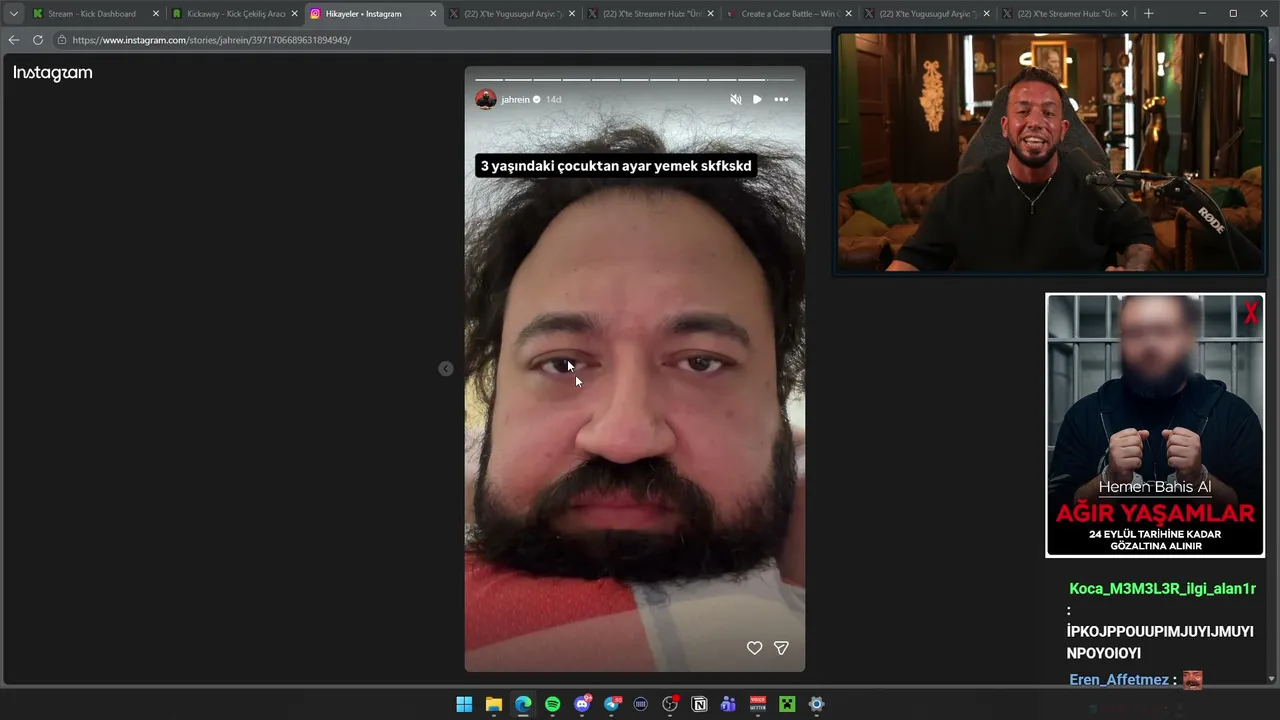Click the story caption text about 3 yaşındaki çocuktan

(x=616, y=166)
